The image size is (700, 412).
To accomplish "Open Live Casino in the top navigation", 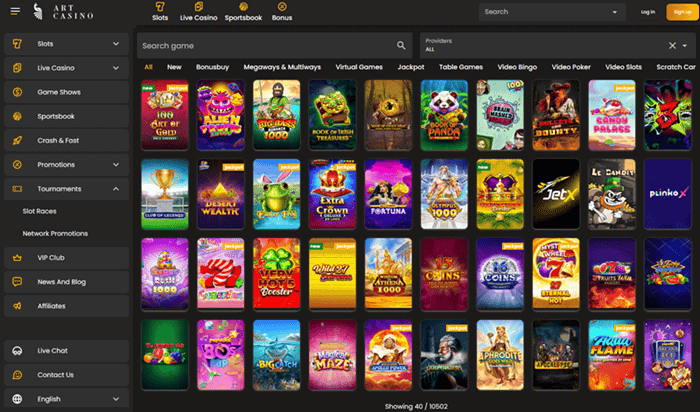I will (x=198, y=12).
